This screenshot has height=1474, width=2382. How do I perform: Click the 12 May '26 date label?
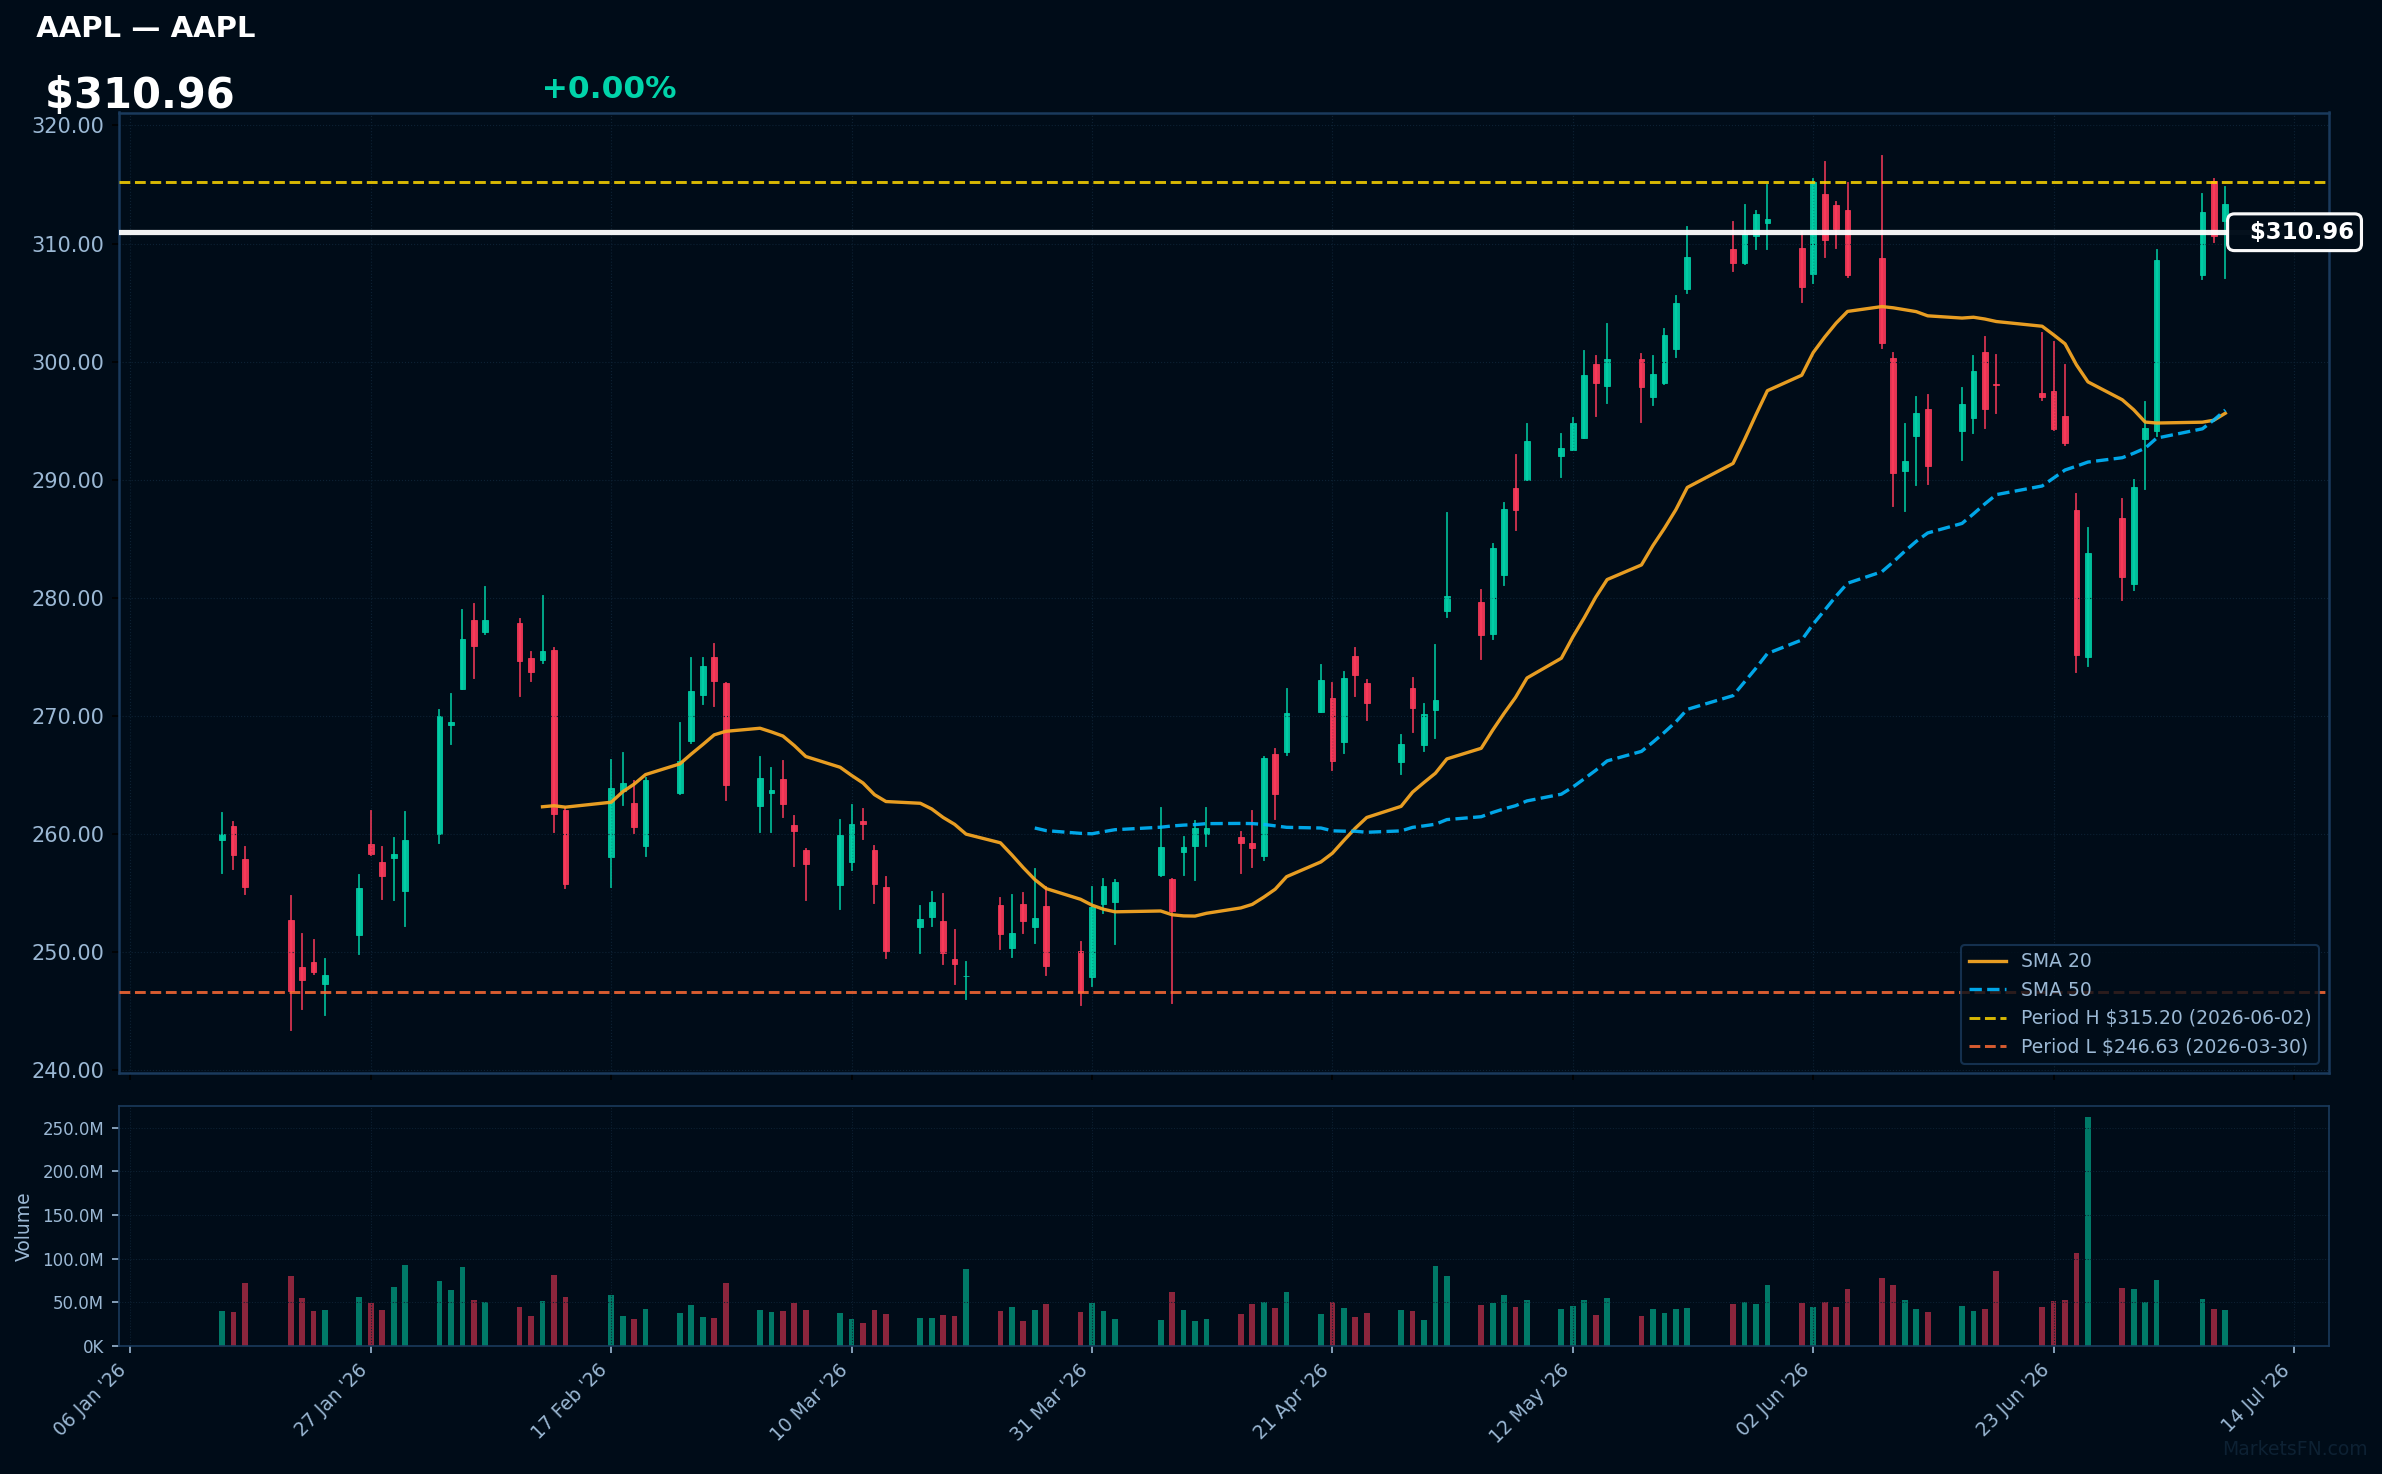(x=1530, y=1402)
